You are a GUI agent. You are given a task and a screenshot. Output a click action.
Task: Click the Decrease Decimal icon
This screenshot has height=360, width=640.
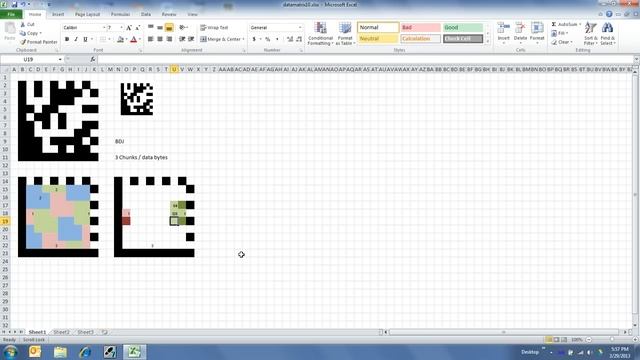coord(299,39)
